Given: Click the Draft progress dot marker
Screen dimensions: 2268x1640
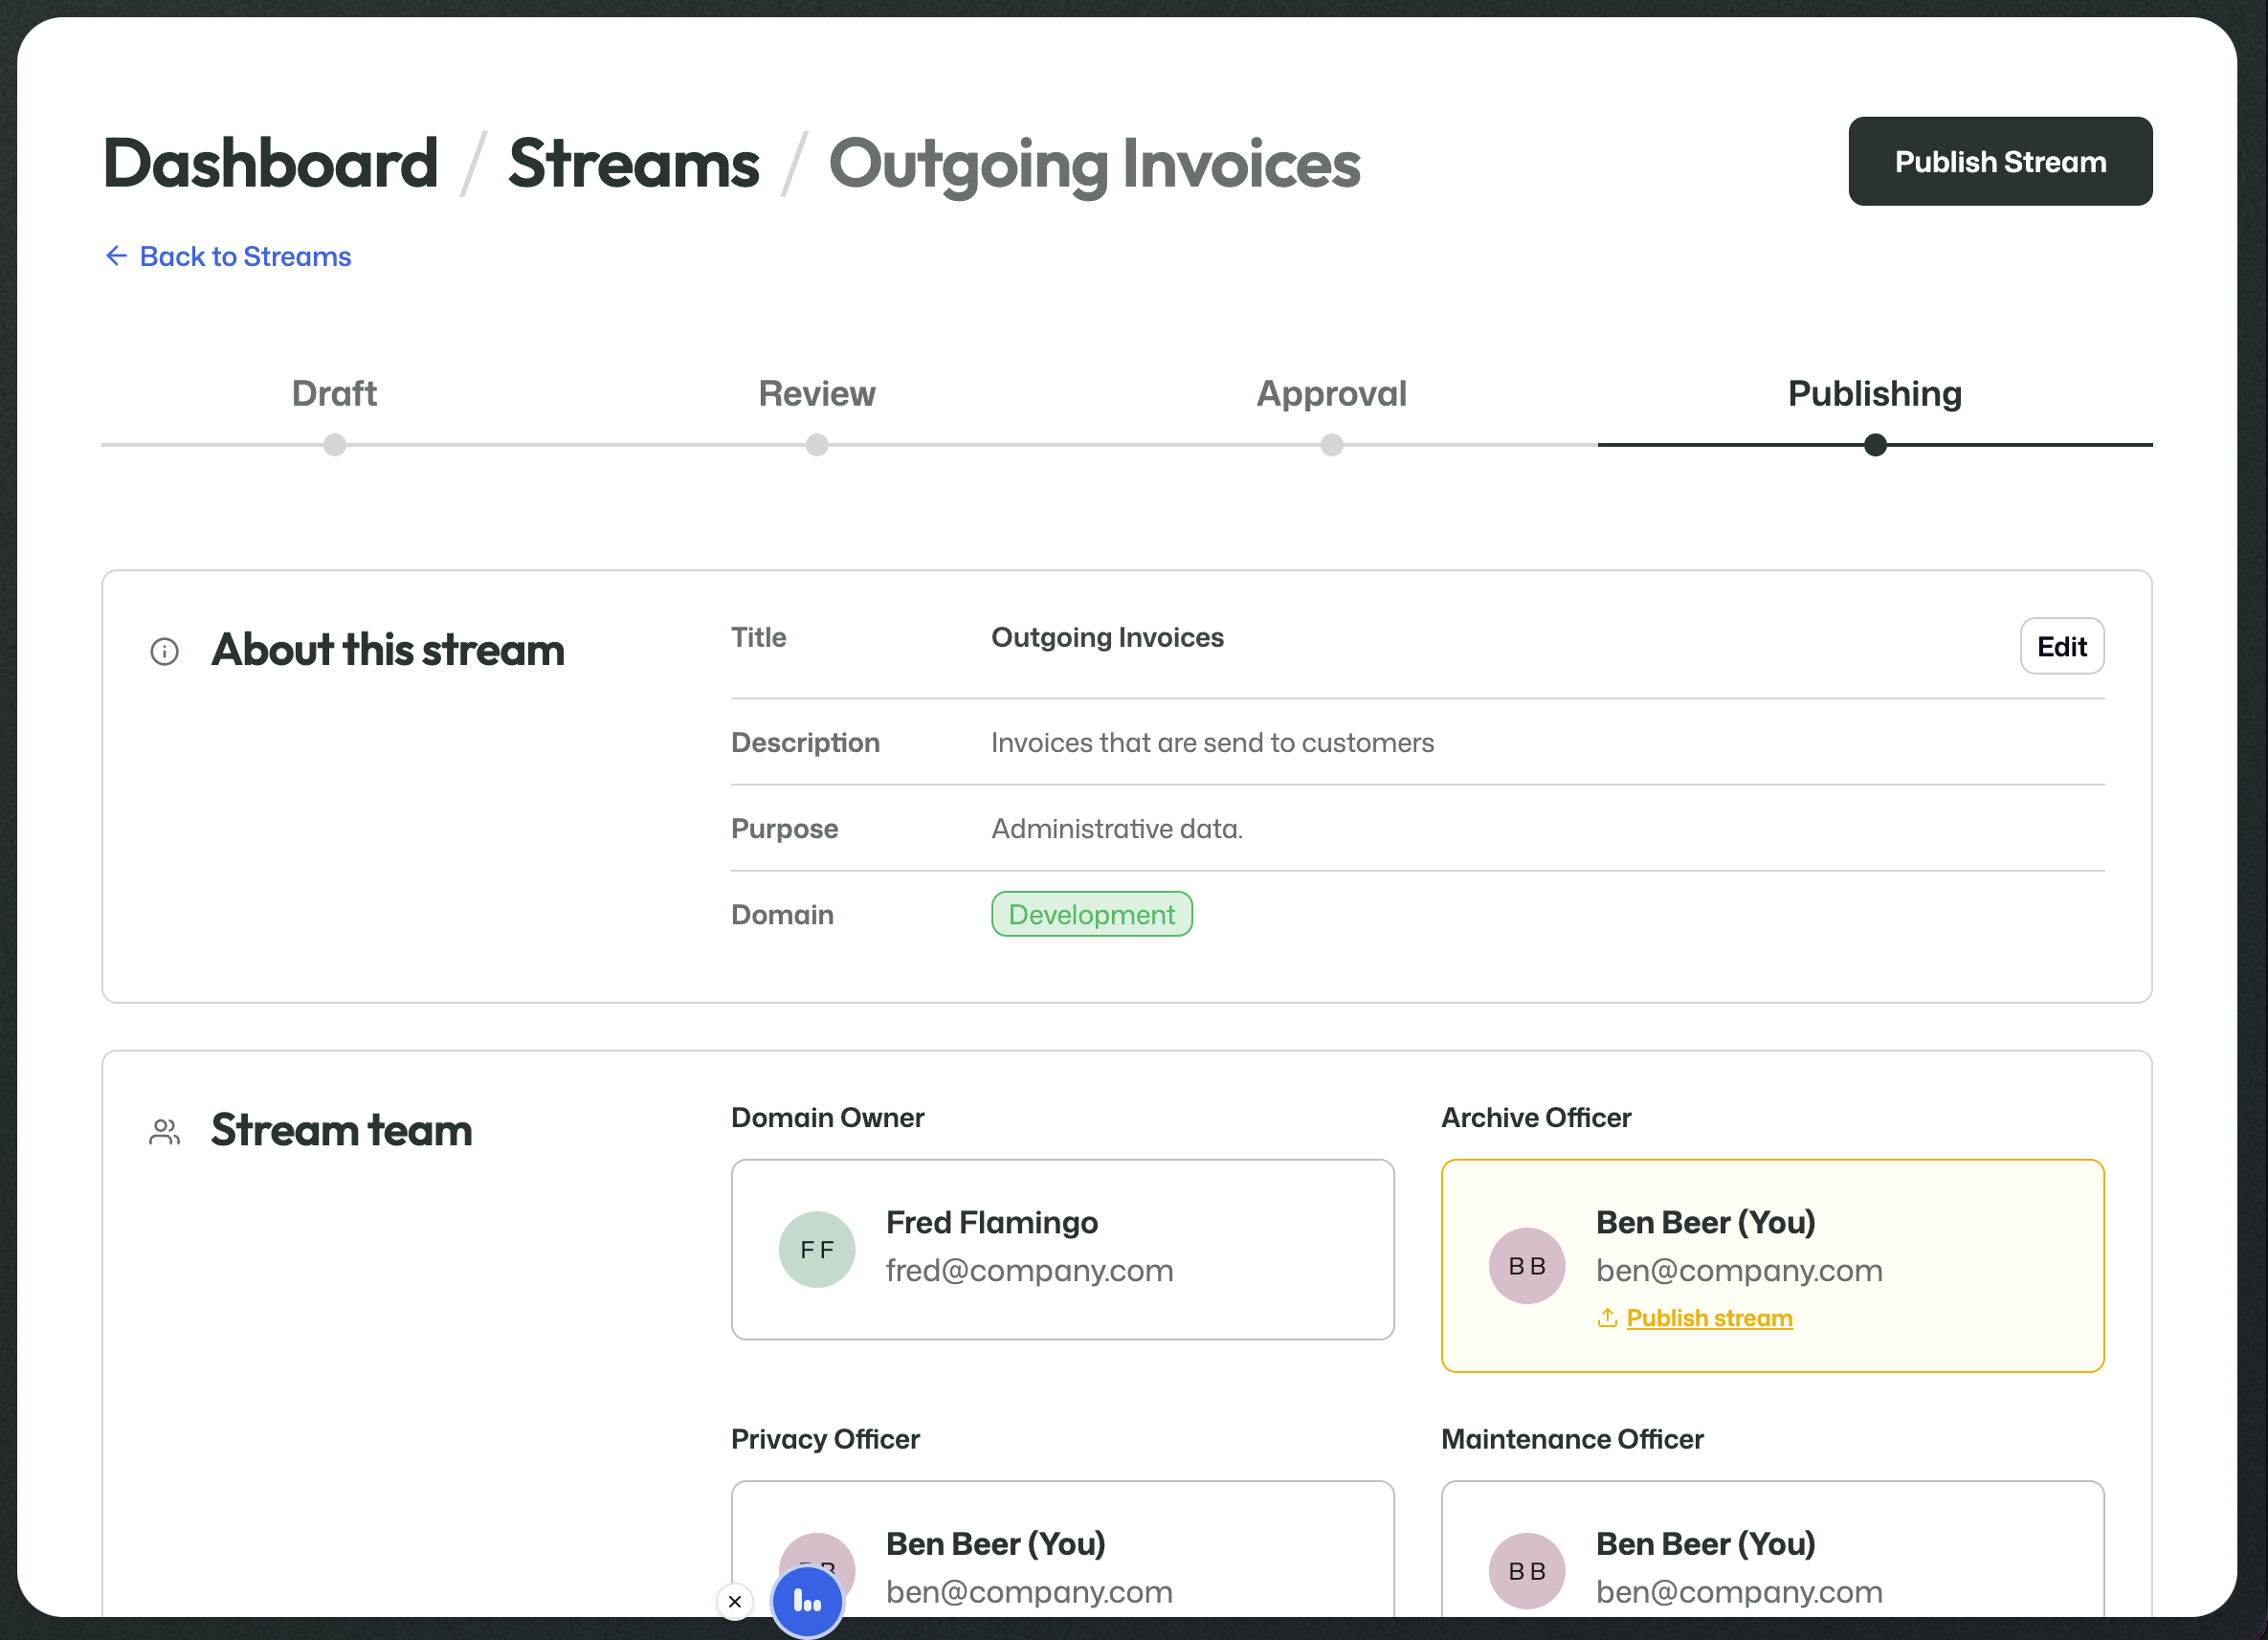Looking at the screenshot, I should [x=335, y=445].
